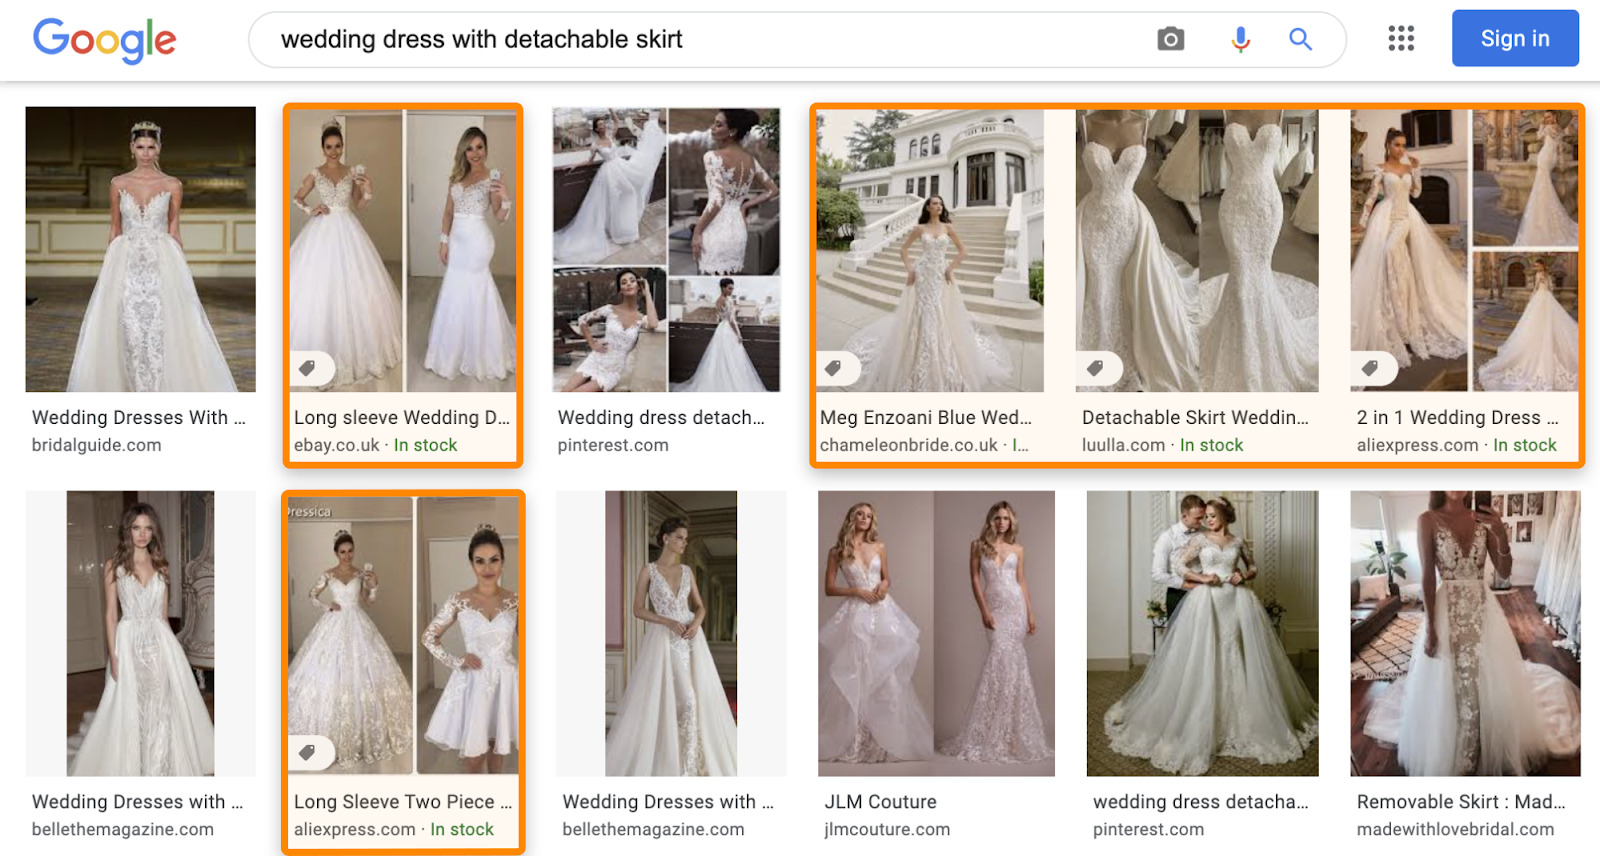Open the Wedding dress detach... Pinterest collage
Image resolution: width=1600 pixels, height=856 pixels.
tap(666, 249)
